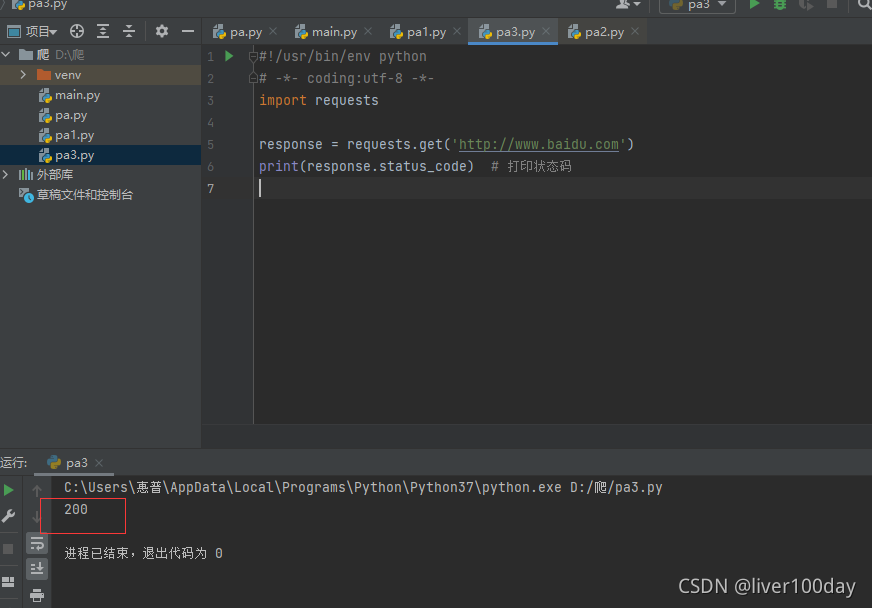Click pa3.py breadcrumb in title area

[40, 4]
